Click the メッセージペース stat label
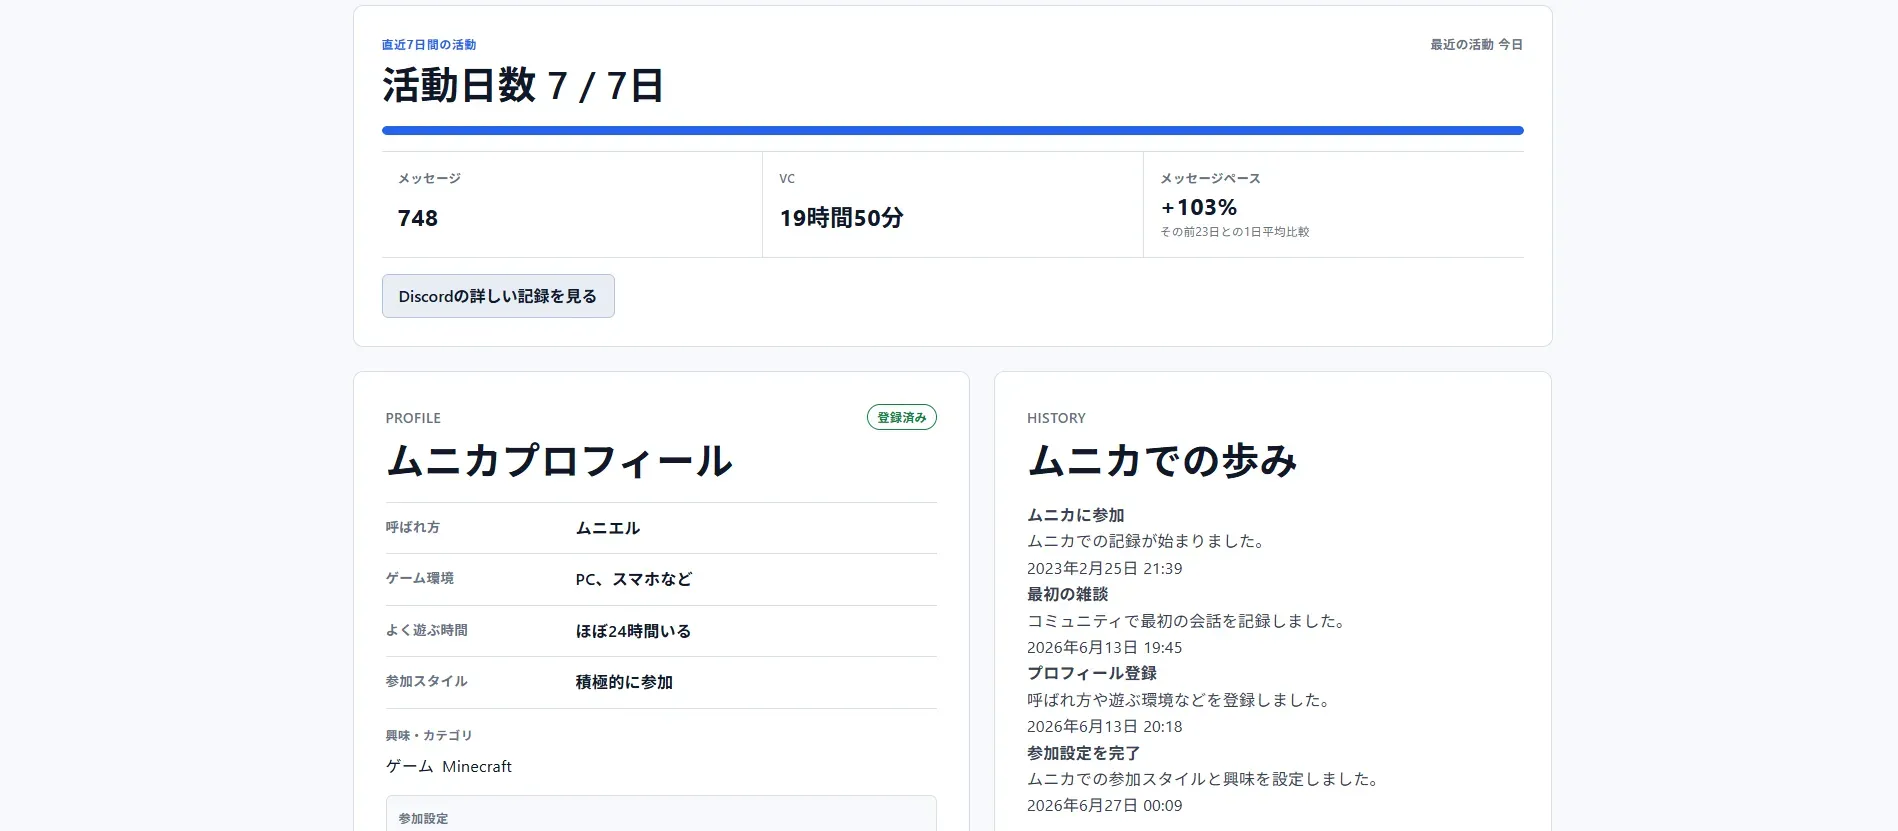 click(x=1211, y=178)
